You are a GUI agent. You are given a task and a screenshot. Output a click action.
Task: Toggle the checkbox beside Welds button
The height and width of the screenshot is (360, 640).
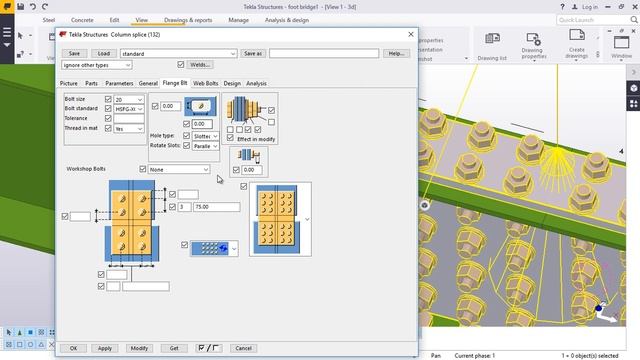(x=181, y=64)
